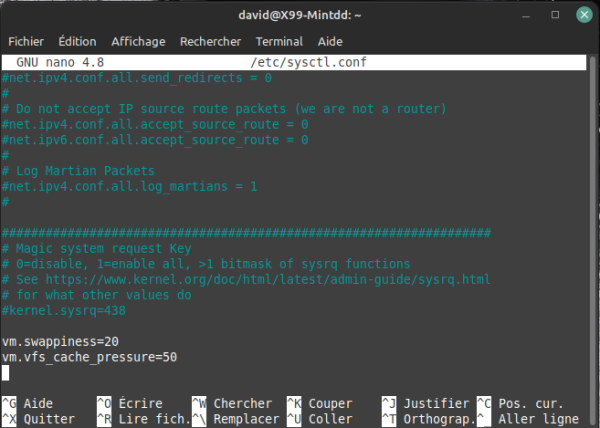Click the vm.vfs_cache_pressure=50 line

pyautogui.click(x=89, y=357)
